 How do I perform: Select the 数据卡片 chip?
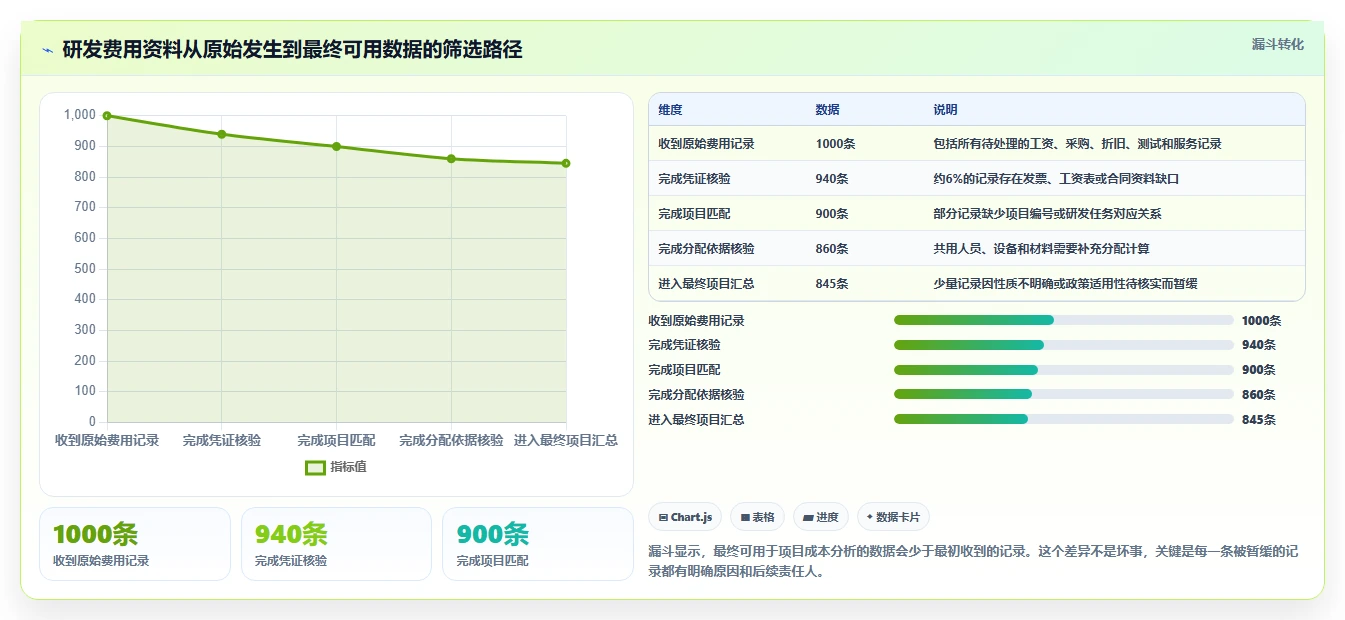893,517
